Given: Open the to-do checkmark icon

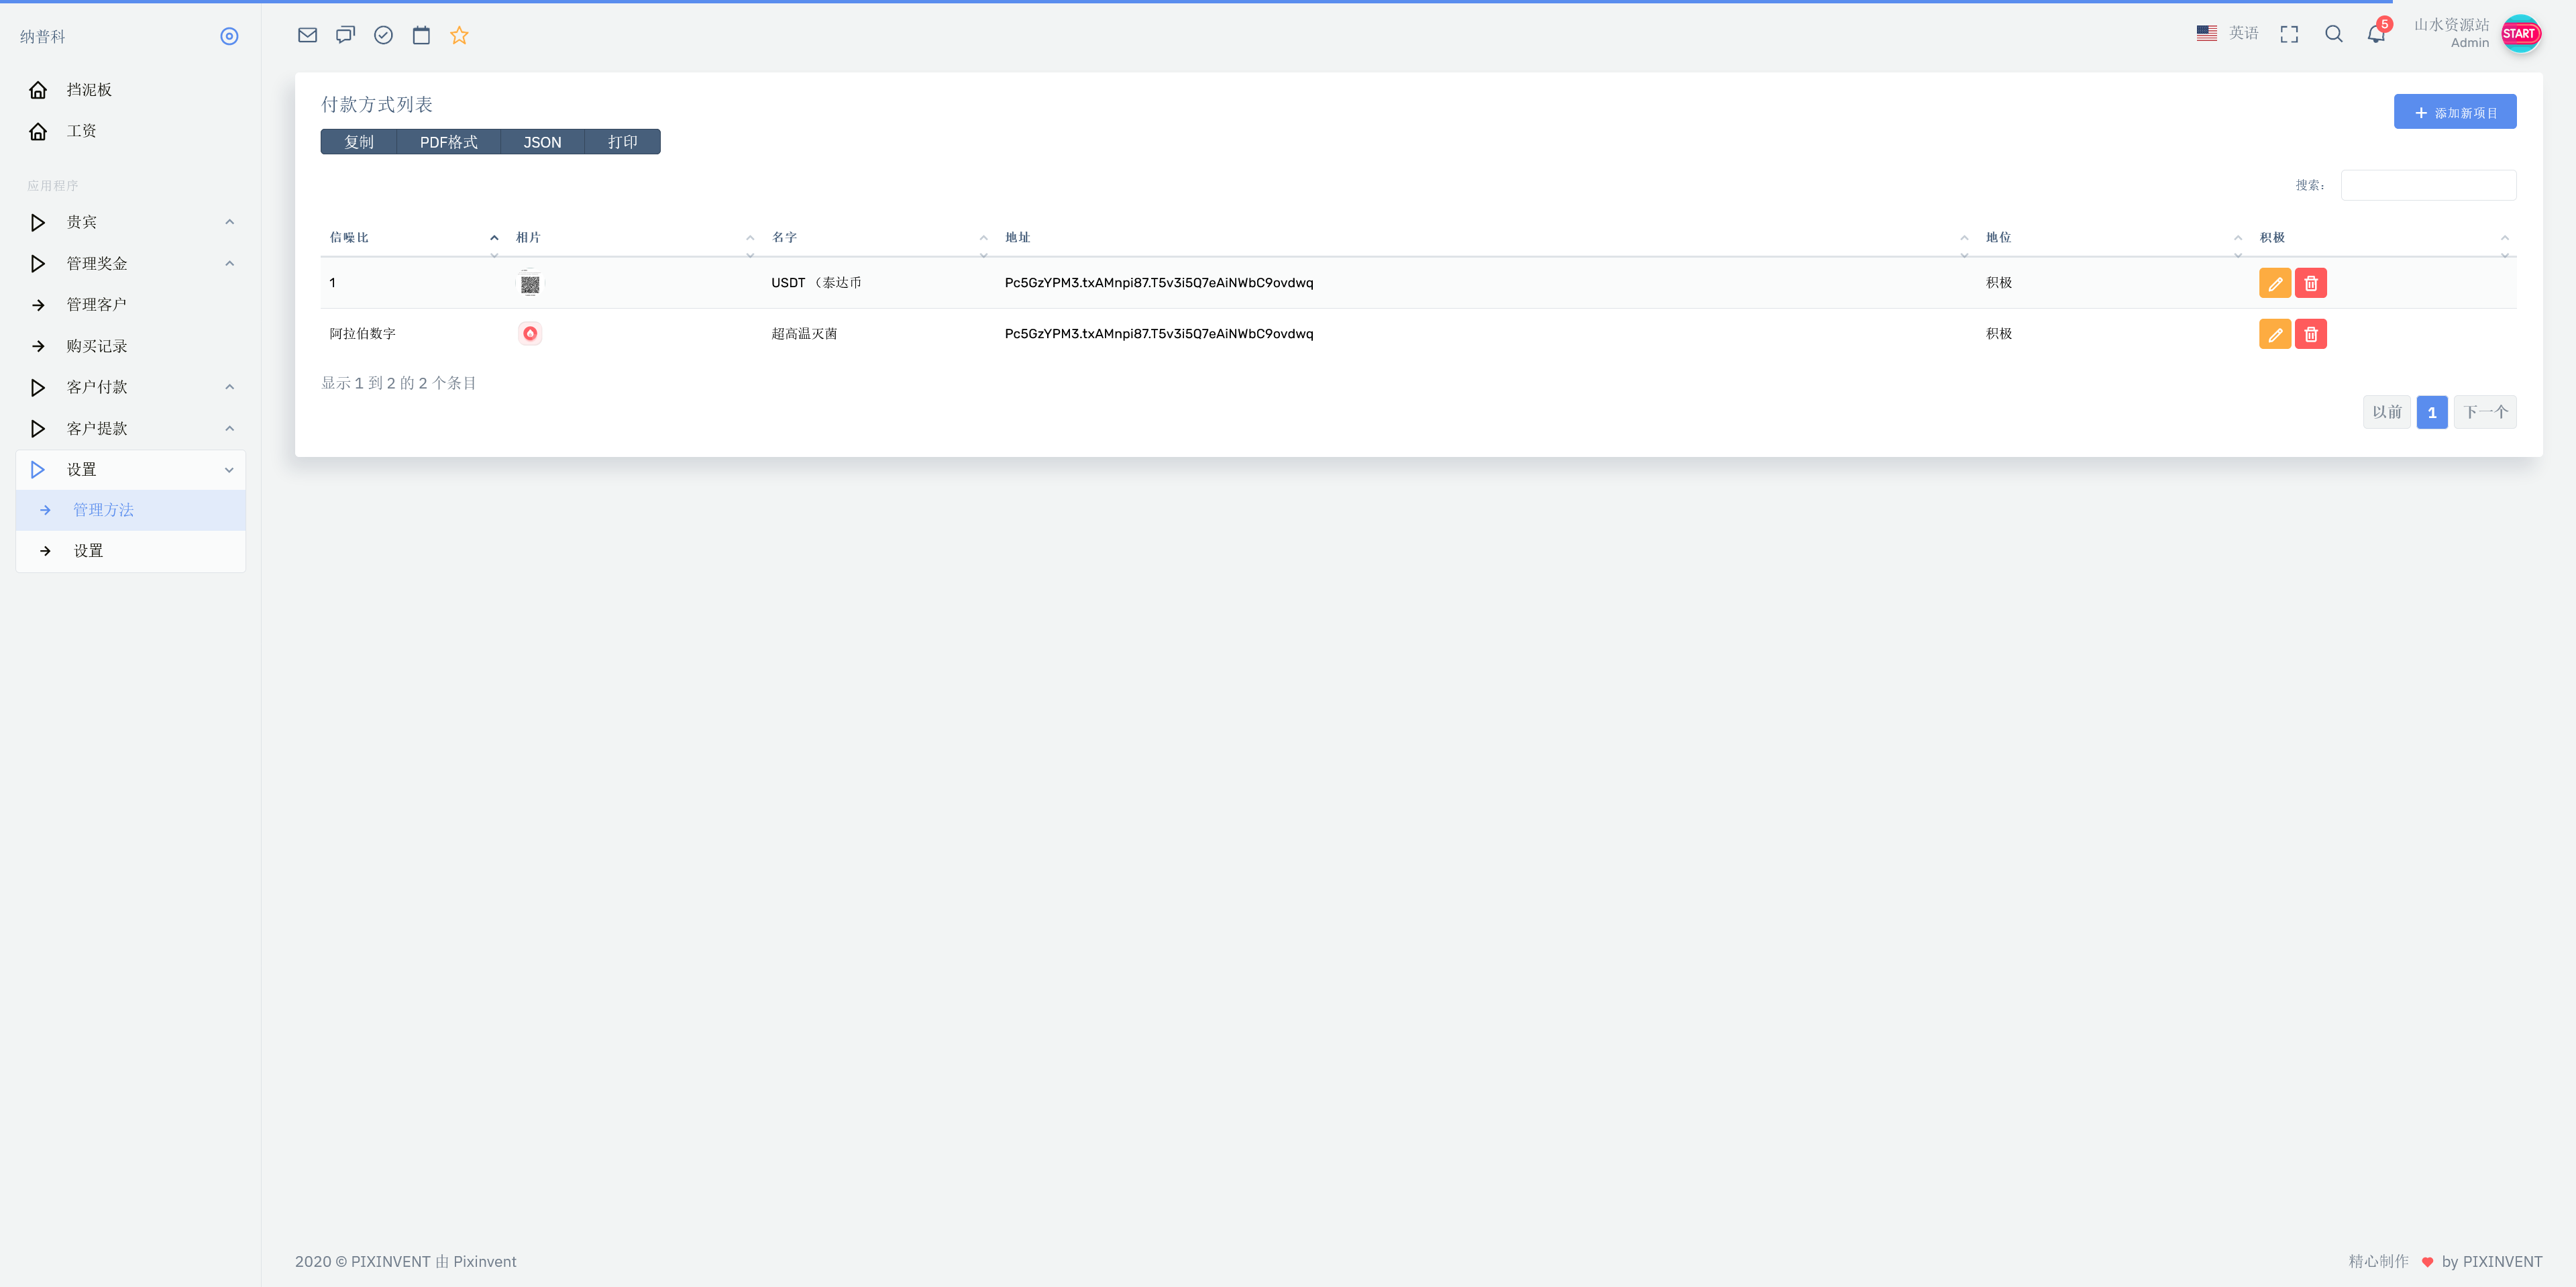Looking at the screenshot, I should (383, 34).
